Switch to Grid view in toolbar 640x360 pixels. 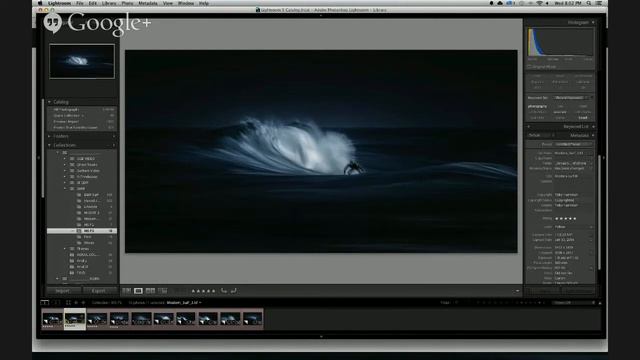pyautogui.click(x=127, y=291)
